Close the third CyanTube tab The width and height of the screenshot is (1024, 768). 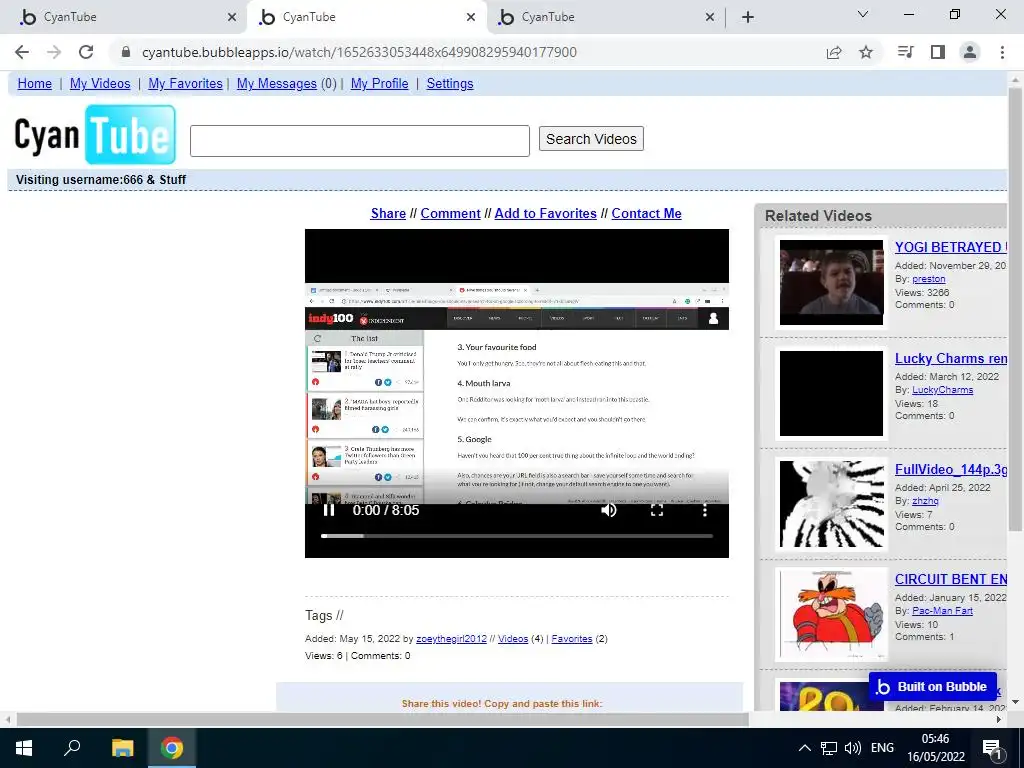coord(710,18)
